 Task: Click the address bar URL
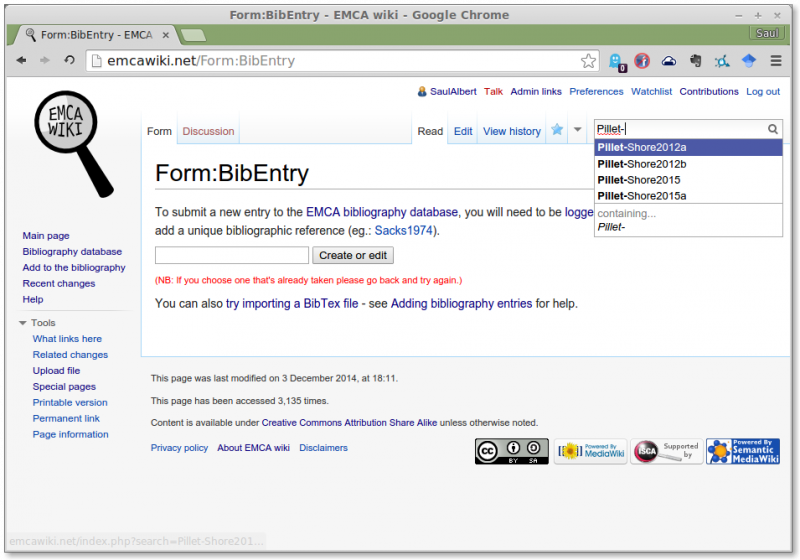(x=201, y=61)
